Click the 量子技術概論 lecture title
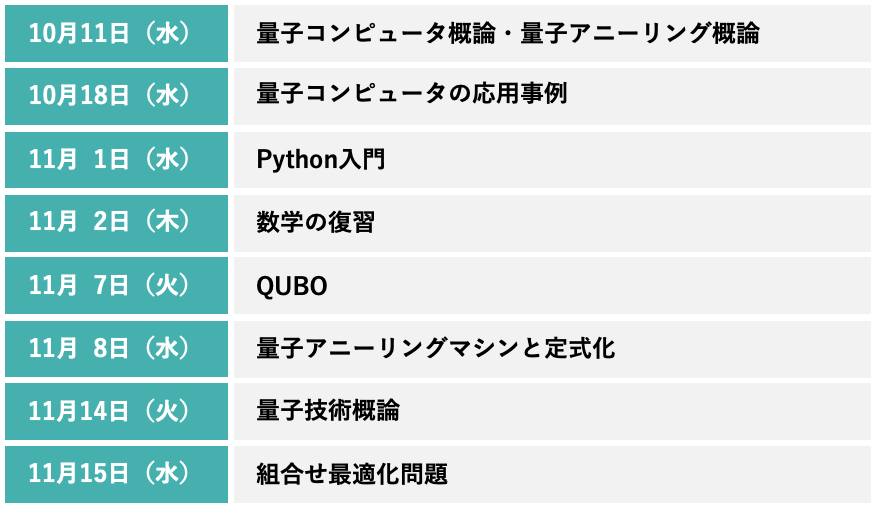The image size is (876, 509). (x=328, y=411)
